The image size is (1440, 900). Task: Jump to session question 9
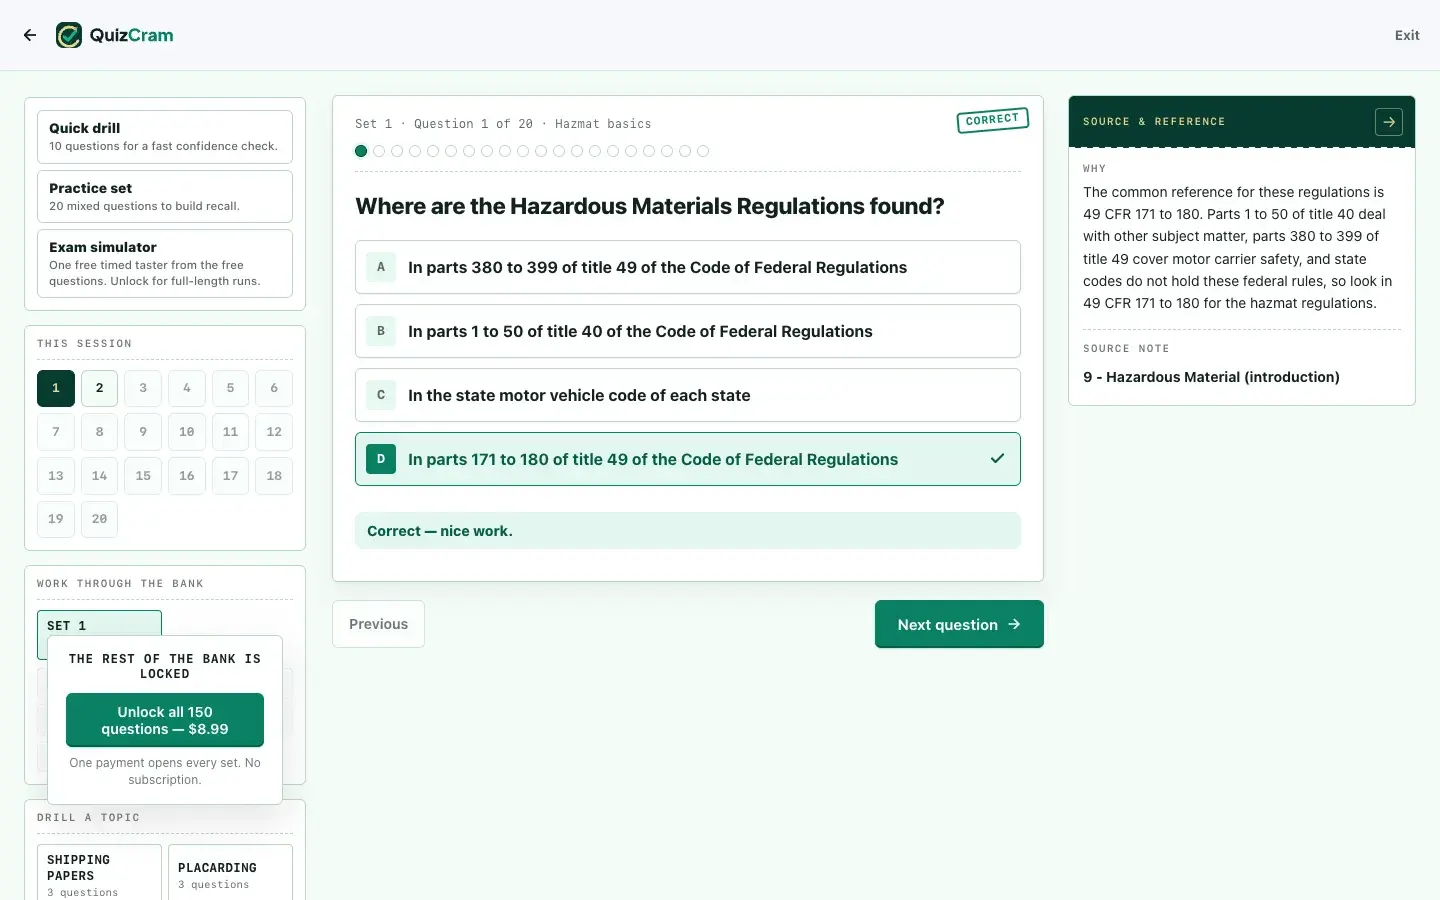[143, 432]
